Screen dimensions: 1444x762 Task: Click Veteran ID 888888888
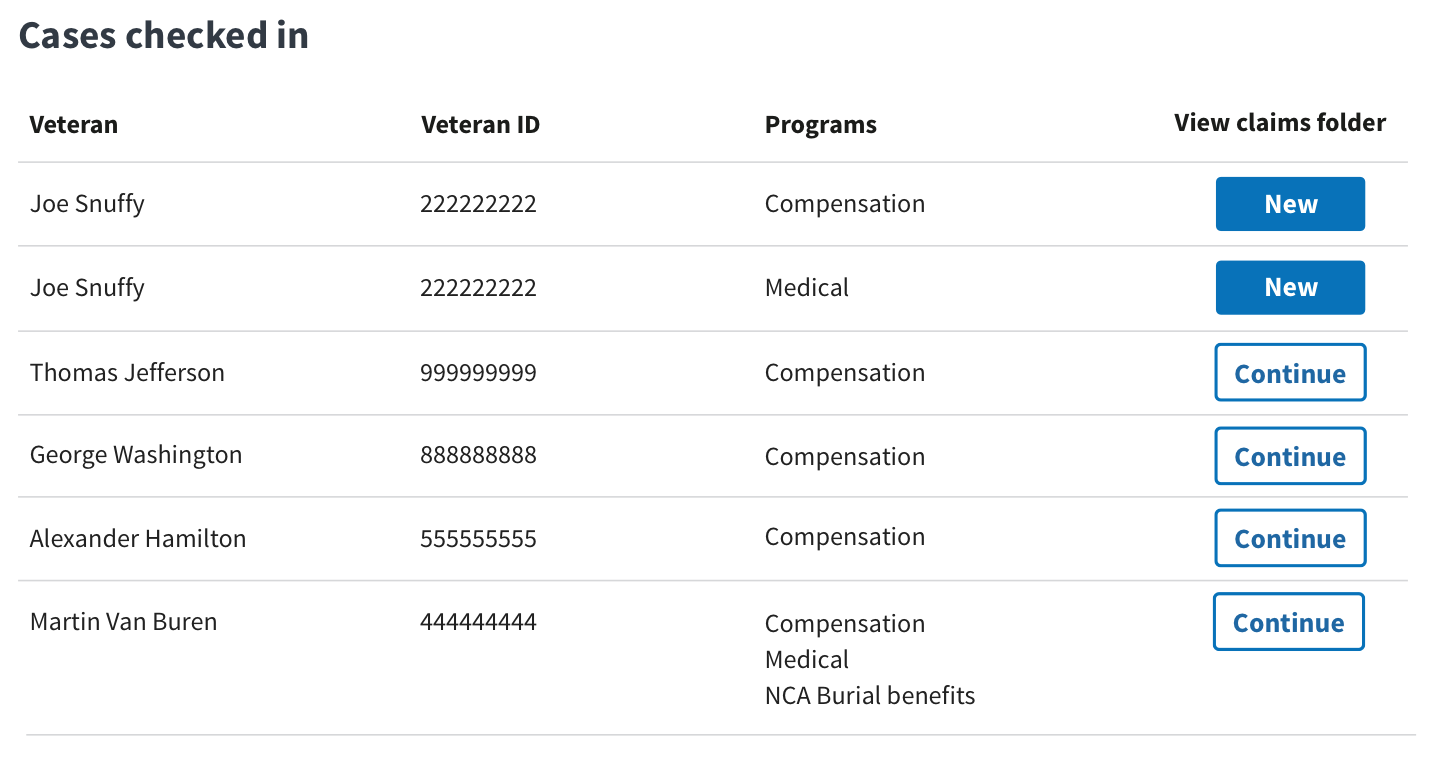click(478, 455)
